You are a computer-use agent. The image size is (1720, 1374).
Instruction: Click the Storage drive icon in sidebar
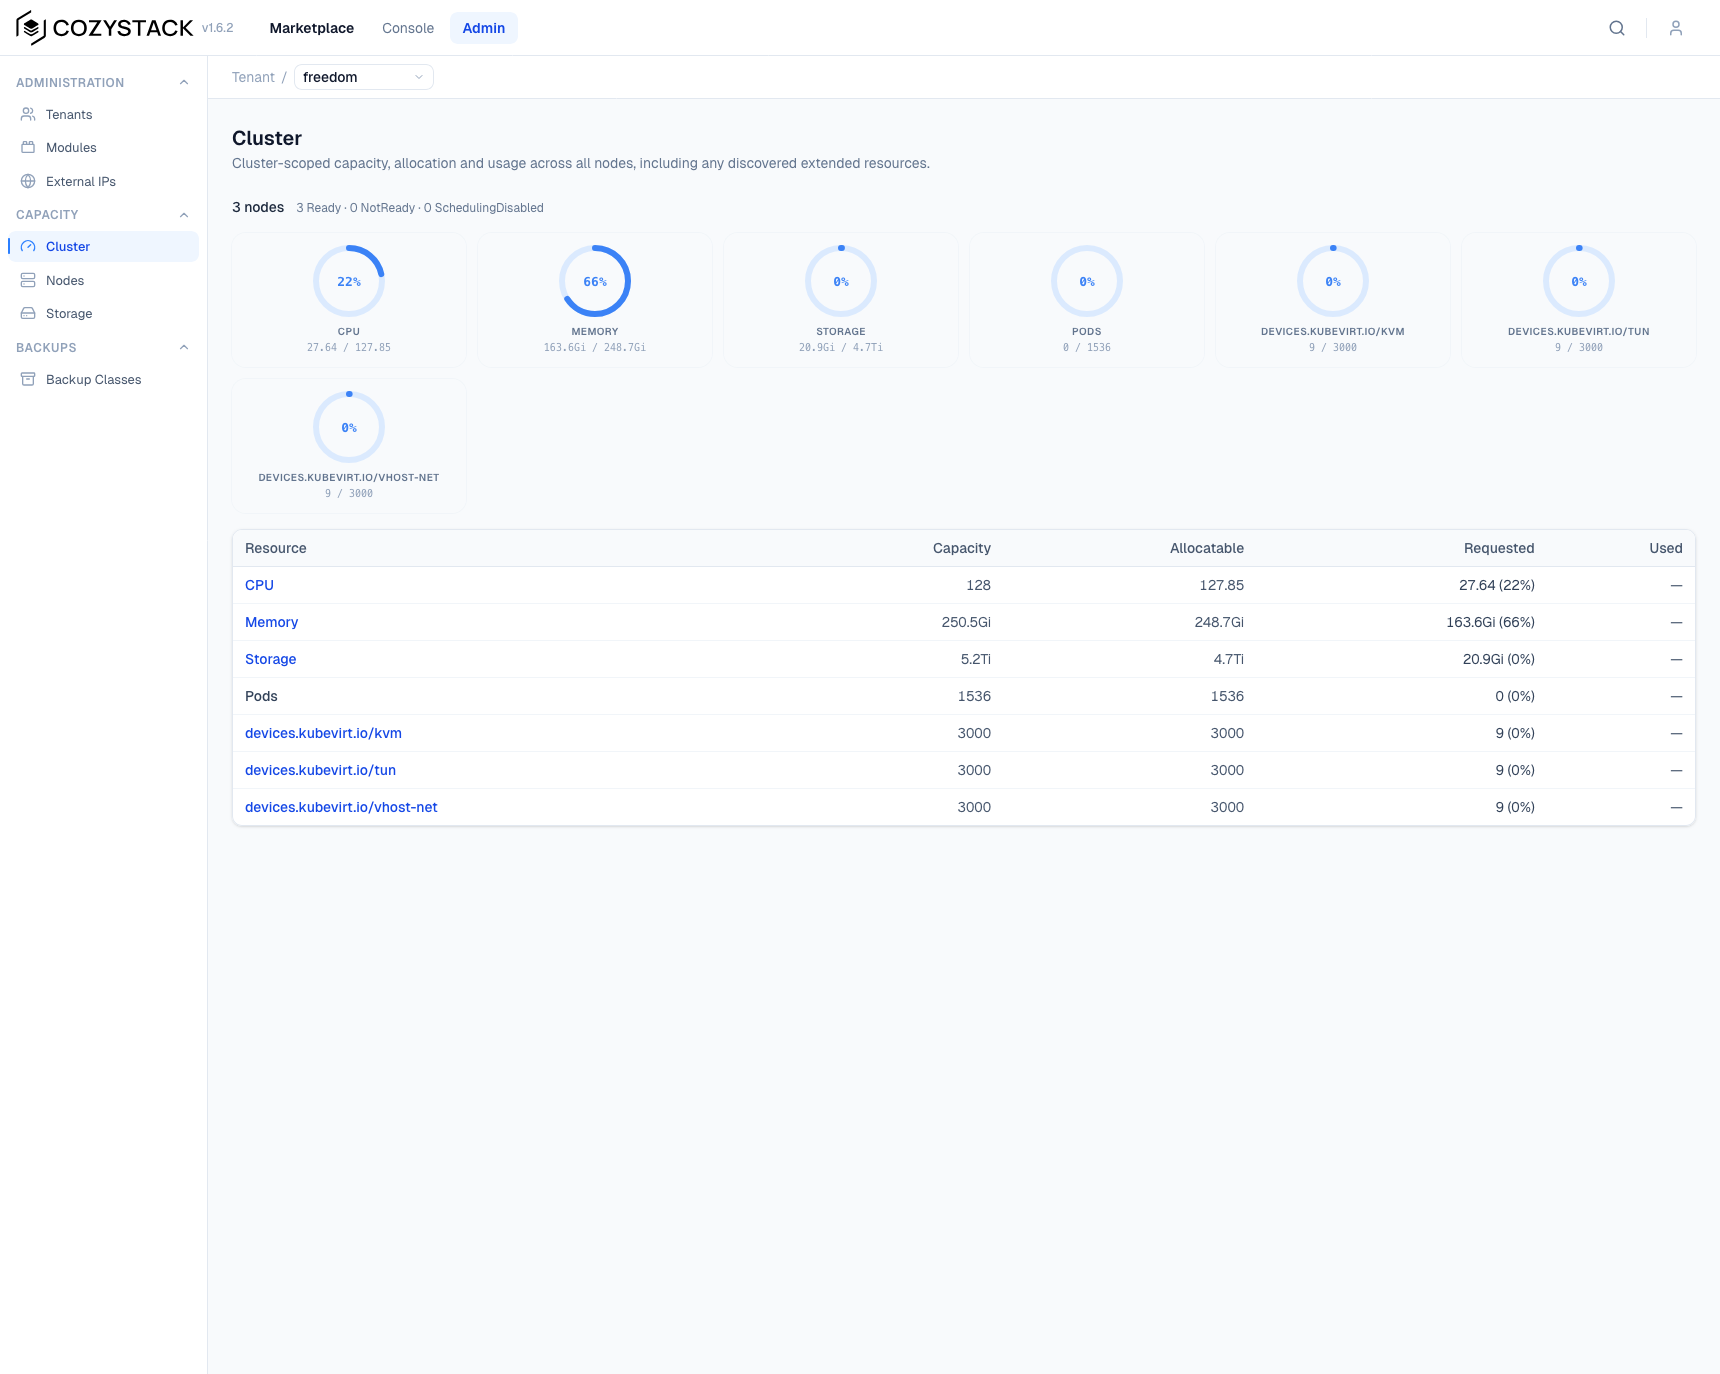tap(28, 313)
